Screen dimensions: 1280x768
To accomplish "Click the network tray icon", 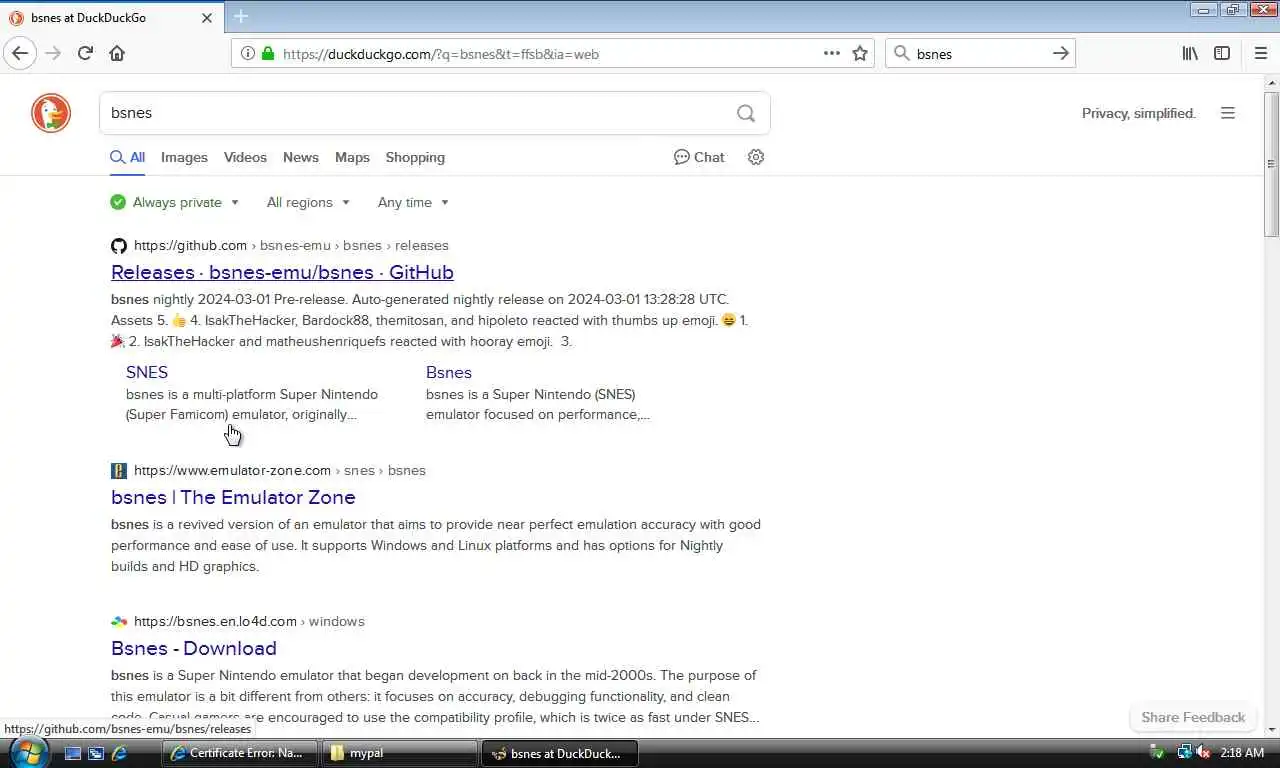I will (x=1185, y=753).
